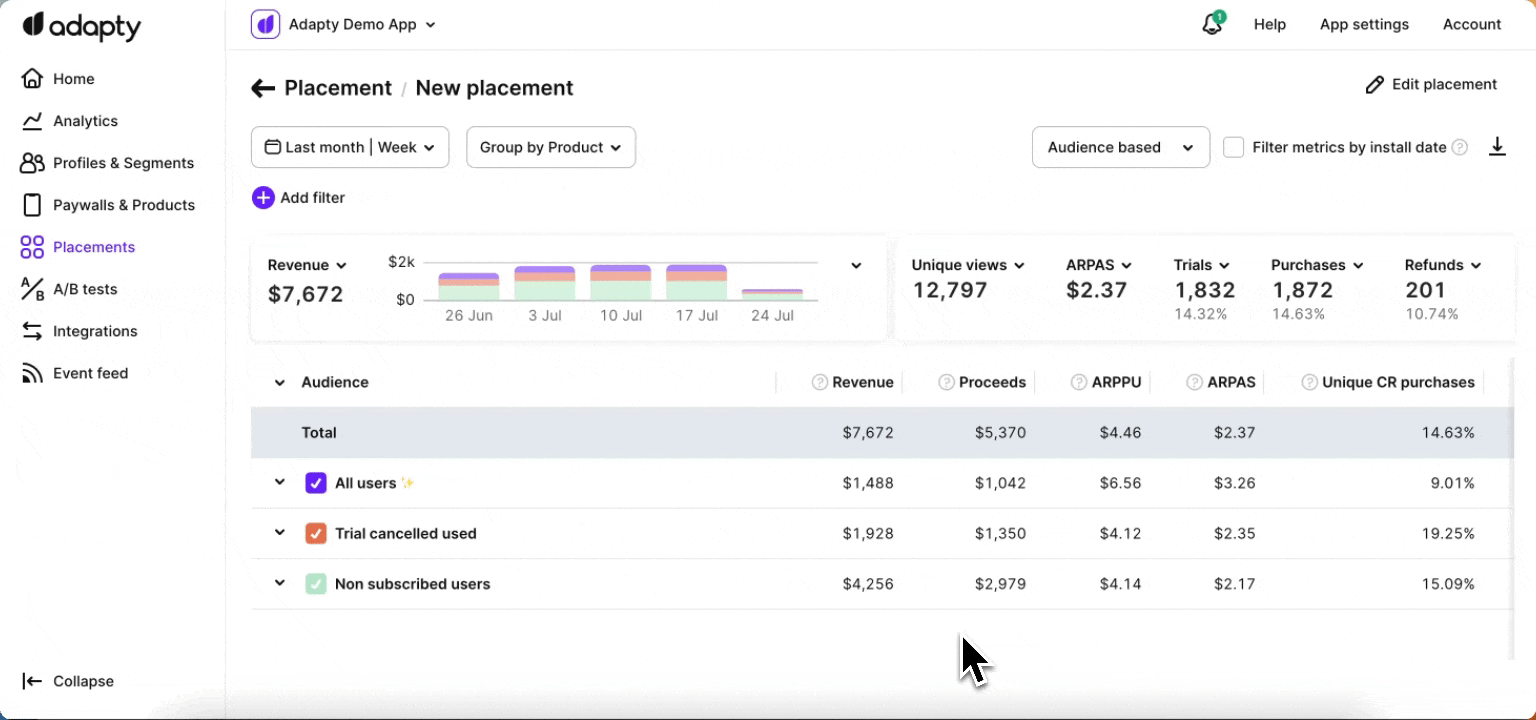The height and width of the screenshot is (720, 1536).
Task: Open the Last month Week date dropdown
Action: pos(350,147)
